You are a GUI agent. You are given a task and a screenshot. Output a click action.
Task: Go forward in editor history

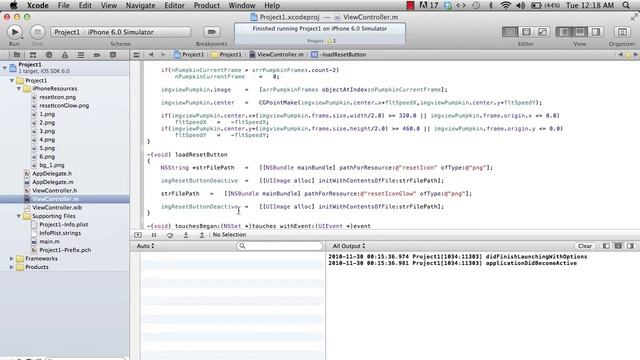tap(163, 55)
